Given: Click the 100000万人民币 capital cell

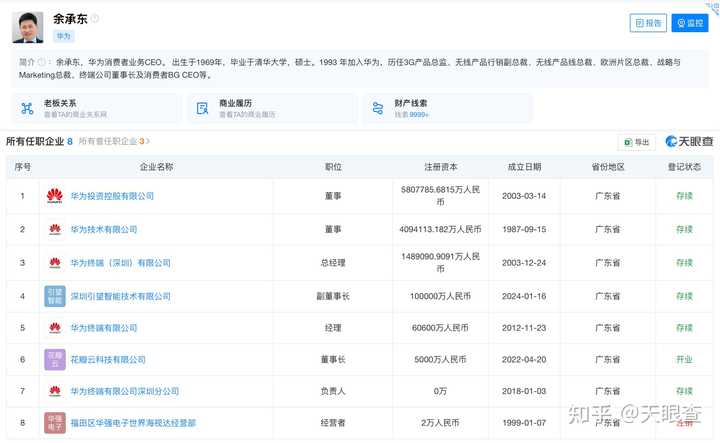Looking at the screenshot, I should (440, 296).
